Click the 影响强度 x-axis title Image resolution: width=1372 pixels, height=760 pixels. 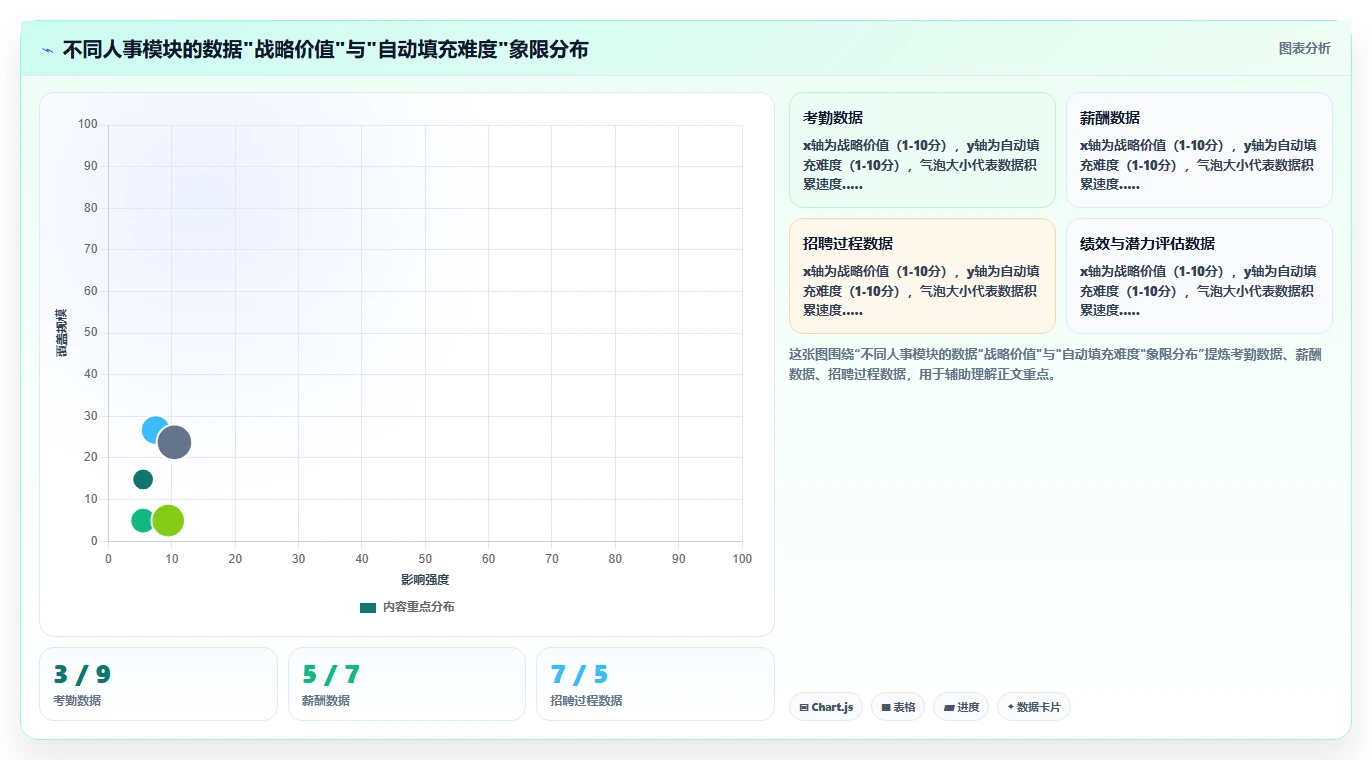425,580
